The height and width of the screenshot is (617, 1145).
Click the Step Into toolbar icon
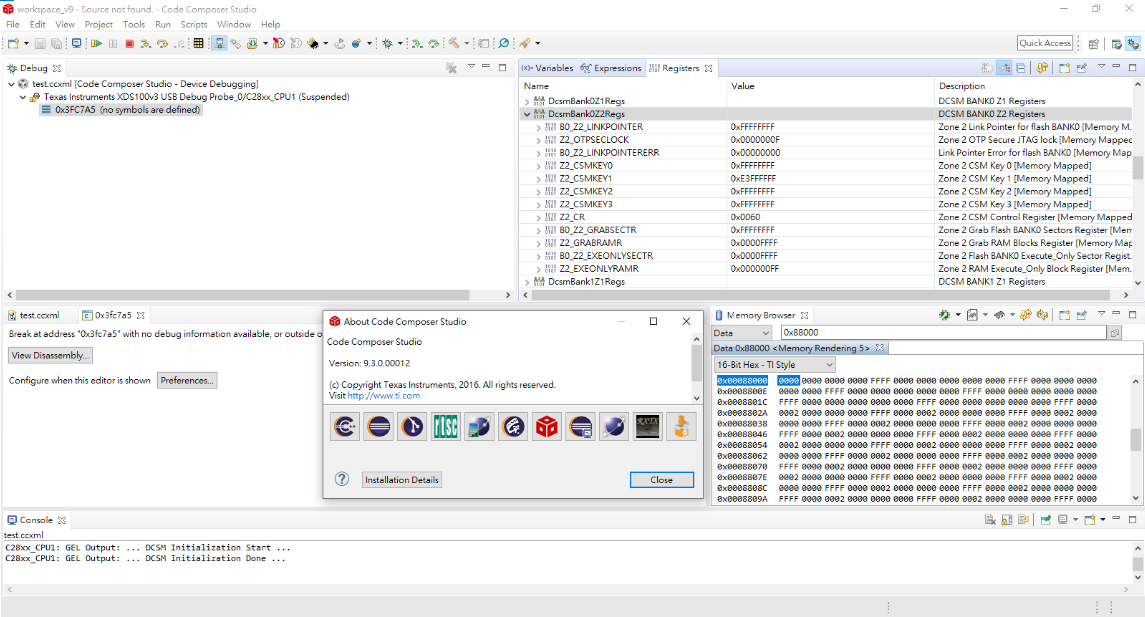(145, 44)
